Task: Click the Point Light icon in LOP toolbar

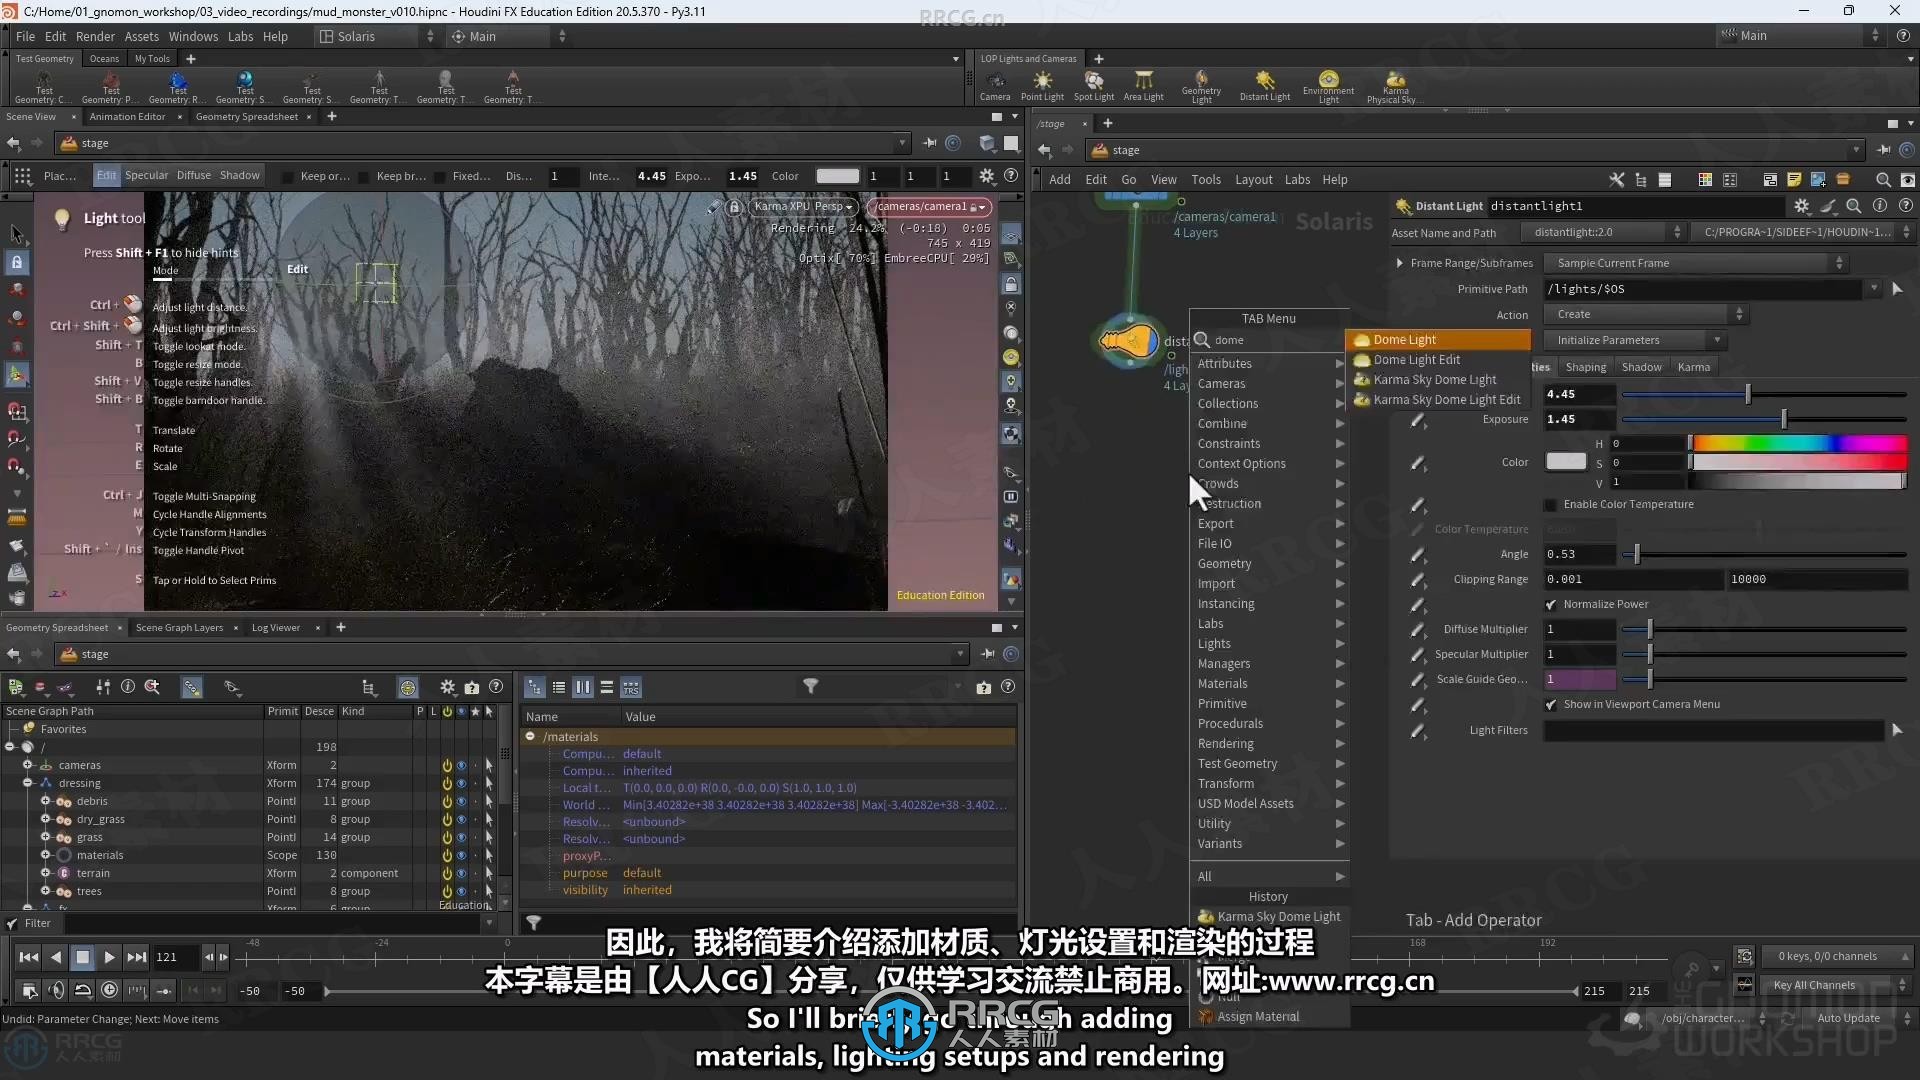Action: point(1043,86)
